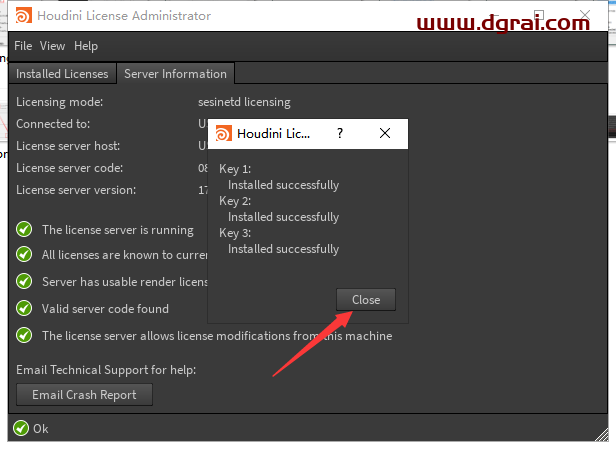The width and height of the screenshot is (616, 449).
Task: Click the 'Key 2:' line in the dialog
Action: 235,201
